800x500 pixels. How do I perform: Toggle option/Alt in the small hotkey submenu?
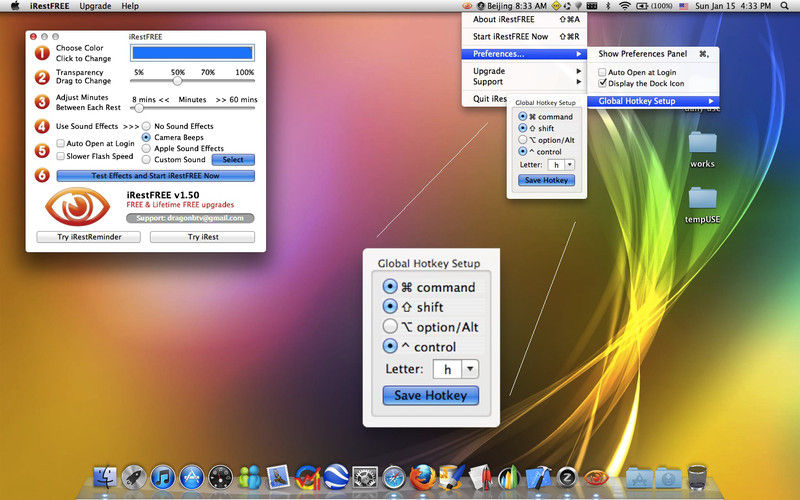click(522, 140)
